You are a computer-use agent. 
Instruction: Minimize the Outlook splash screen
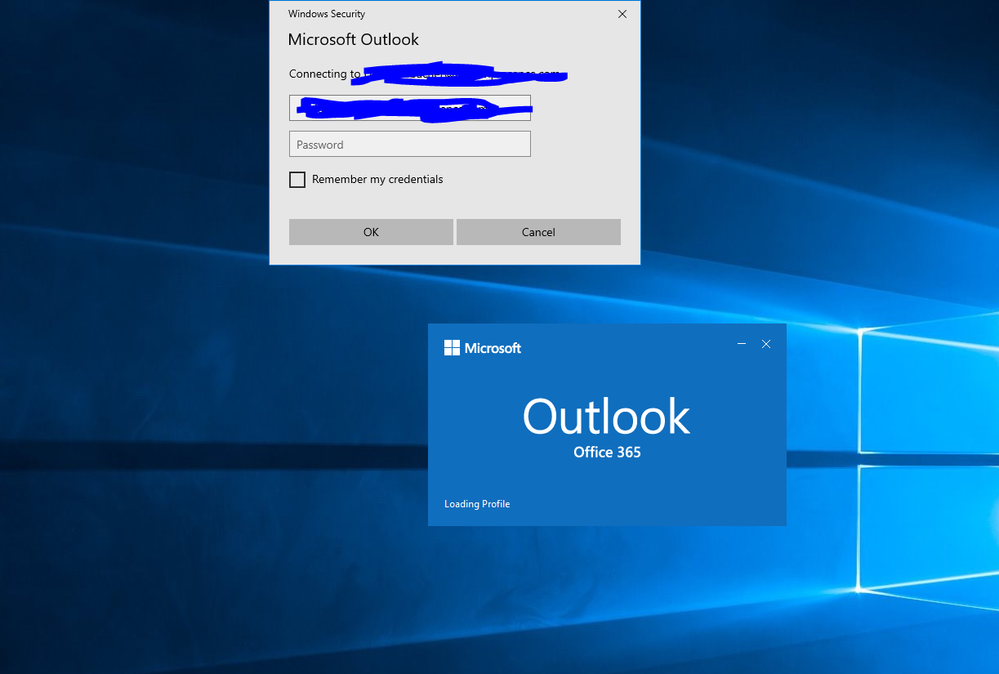coord(742,344)
